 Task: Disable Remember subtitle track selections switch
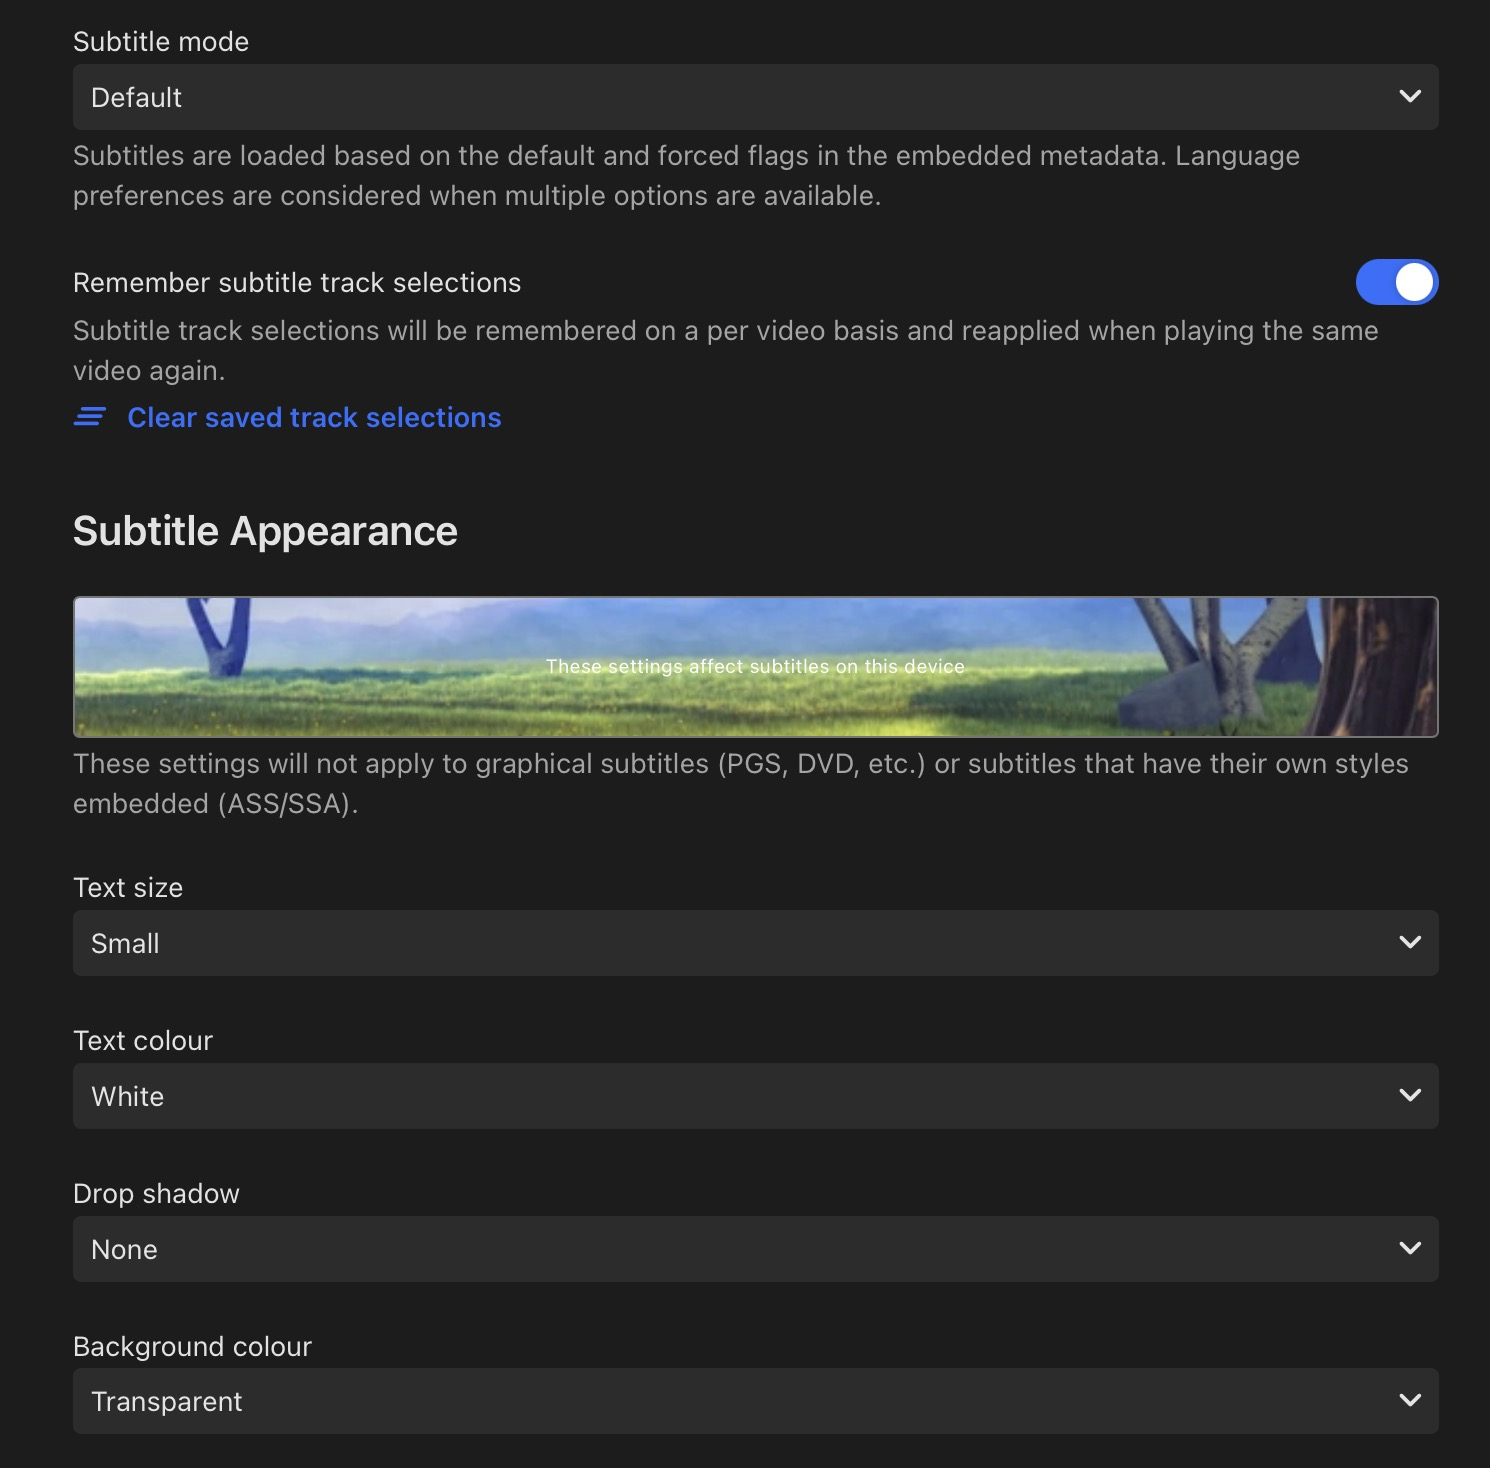(x=1396, y=282)
